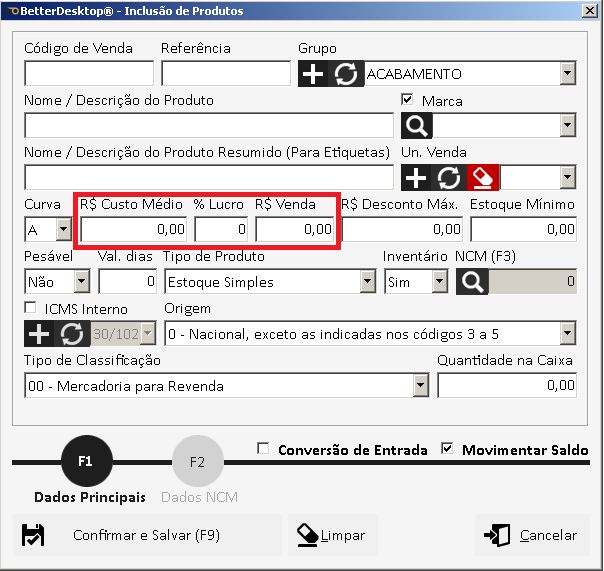The image size is (604, 571).
Task: Click the Código de Venda input field
Action: [x=89, y=74]
